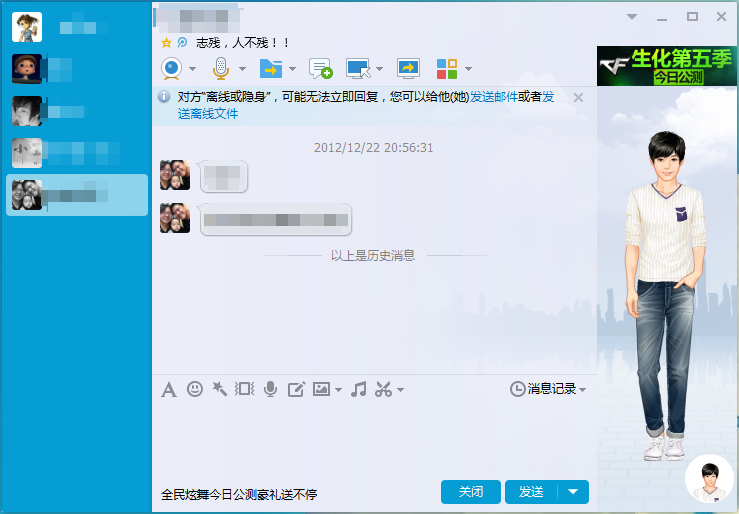The width and height of the screenshot is (739, 514).
Task: Click the yellow star level icon
Action: point(166,43)
